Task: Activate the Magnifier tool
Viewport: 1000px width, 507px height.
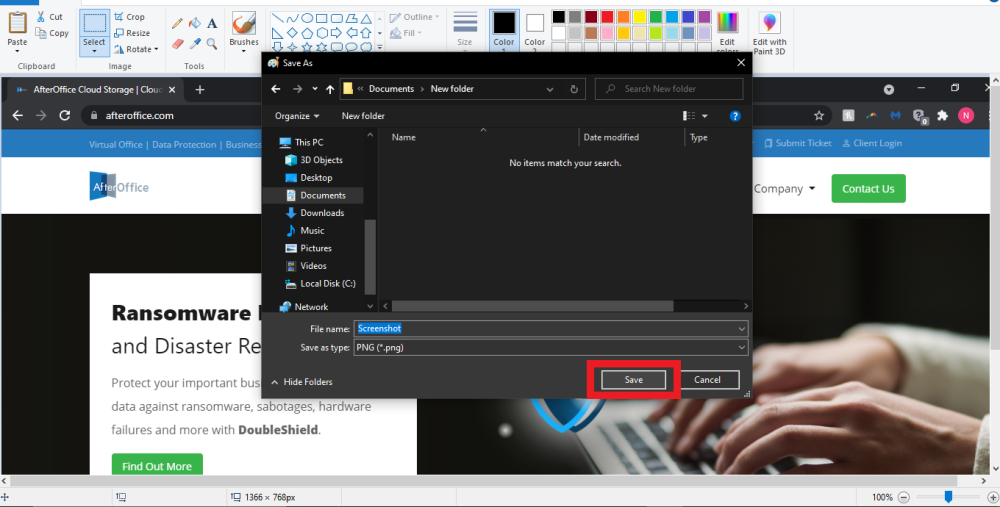Action: 212,43
